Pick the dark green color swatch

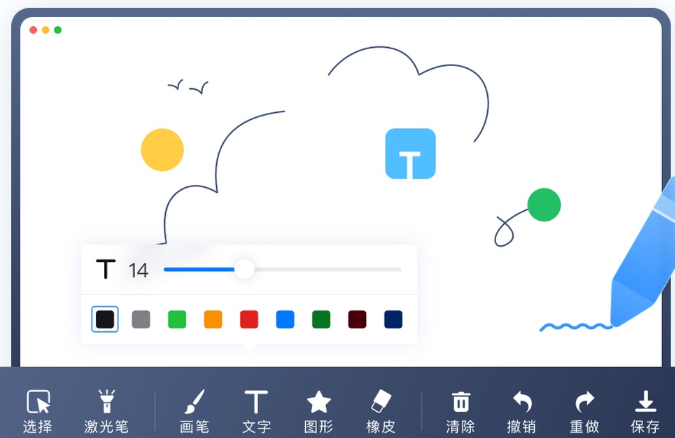(x=321, y=319)
